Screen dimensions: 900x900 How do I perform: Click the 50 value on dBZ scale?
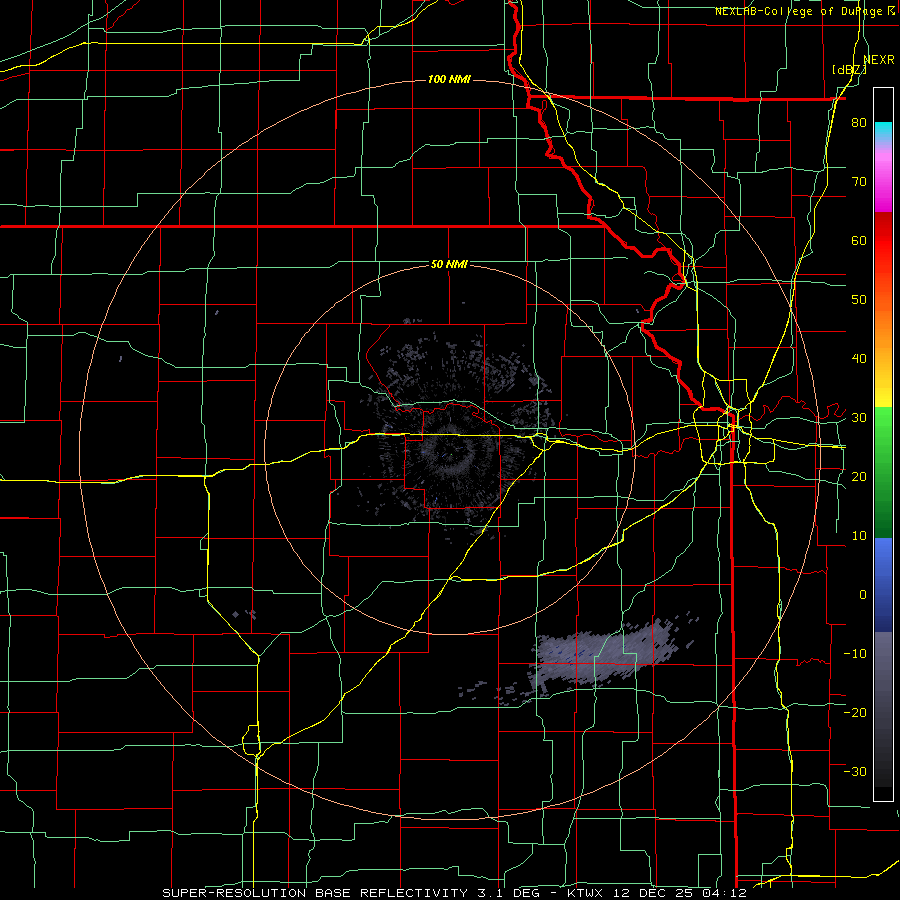tap(859, 300)
